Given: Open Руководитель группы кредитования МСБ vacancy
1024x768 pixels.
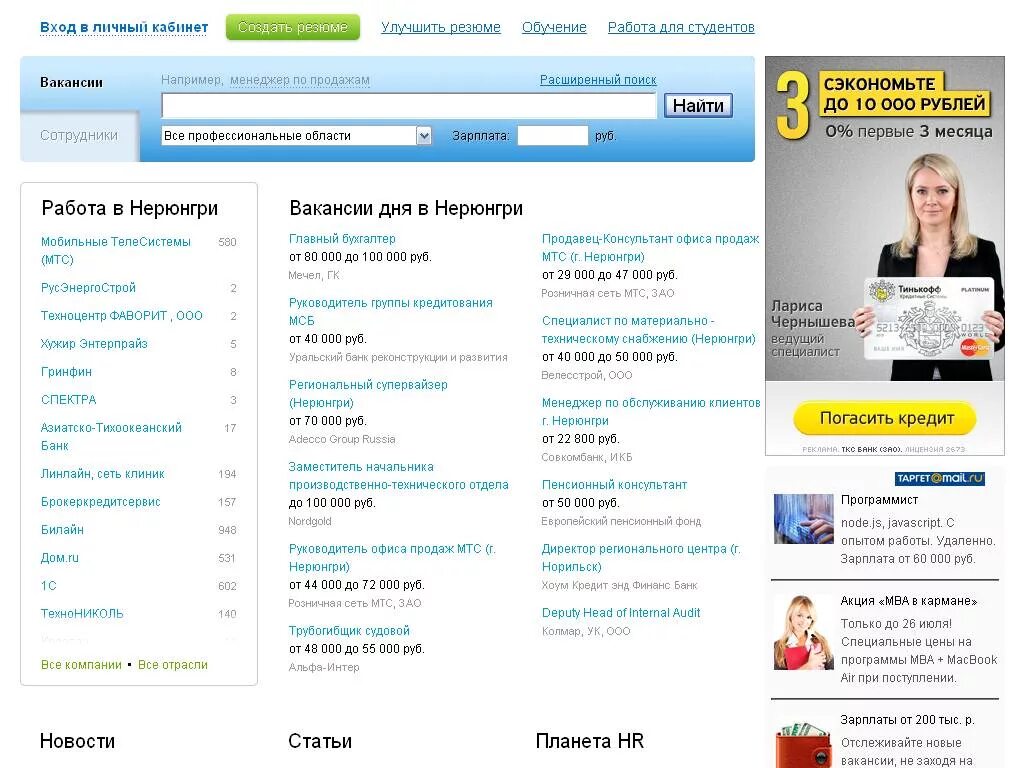Looking at the screenshot, I should (x=391, y=312).
